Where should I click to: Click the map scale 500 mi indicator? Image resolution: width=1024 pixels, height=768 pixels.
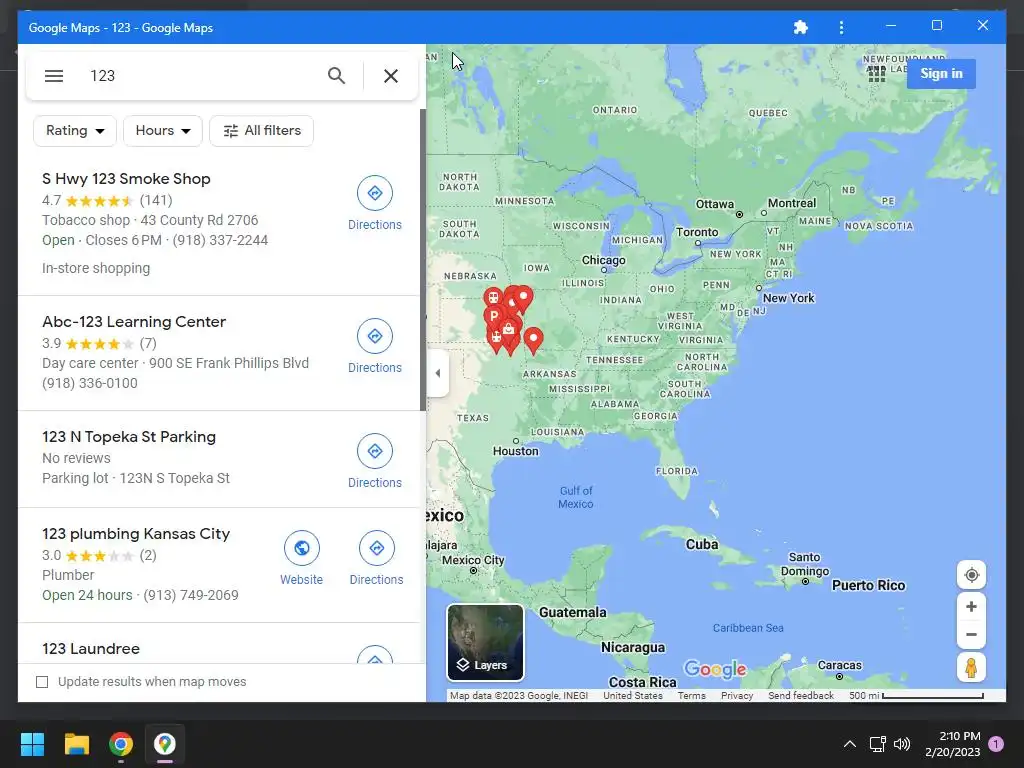[916, 696]
